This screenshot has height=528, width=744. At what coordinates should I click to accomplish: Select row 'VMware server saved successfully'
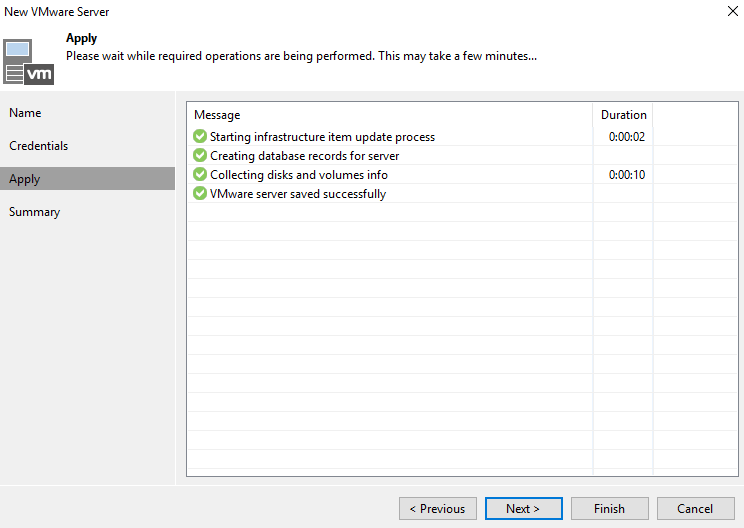[x=463, y=194]
